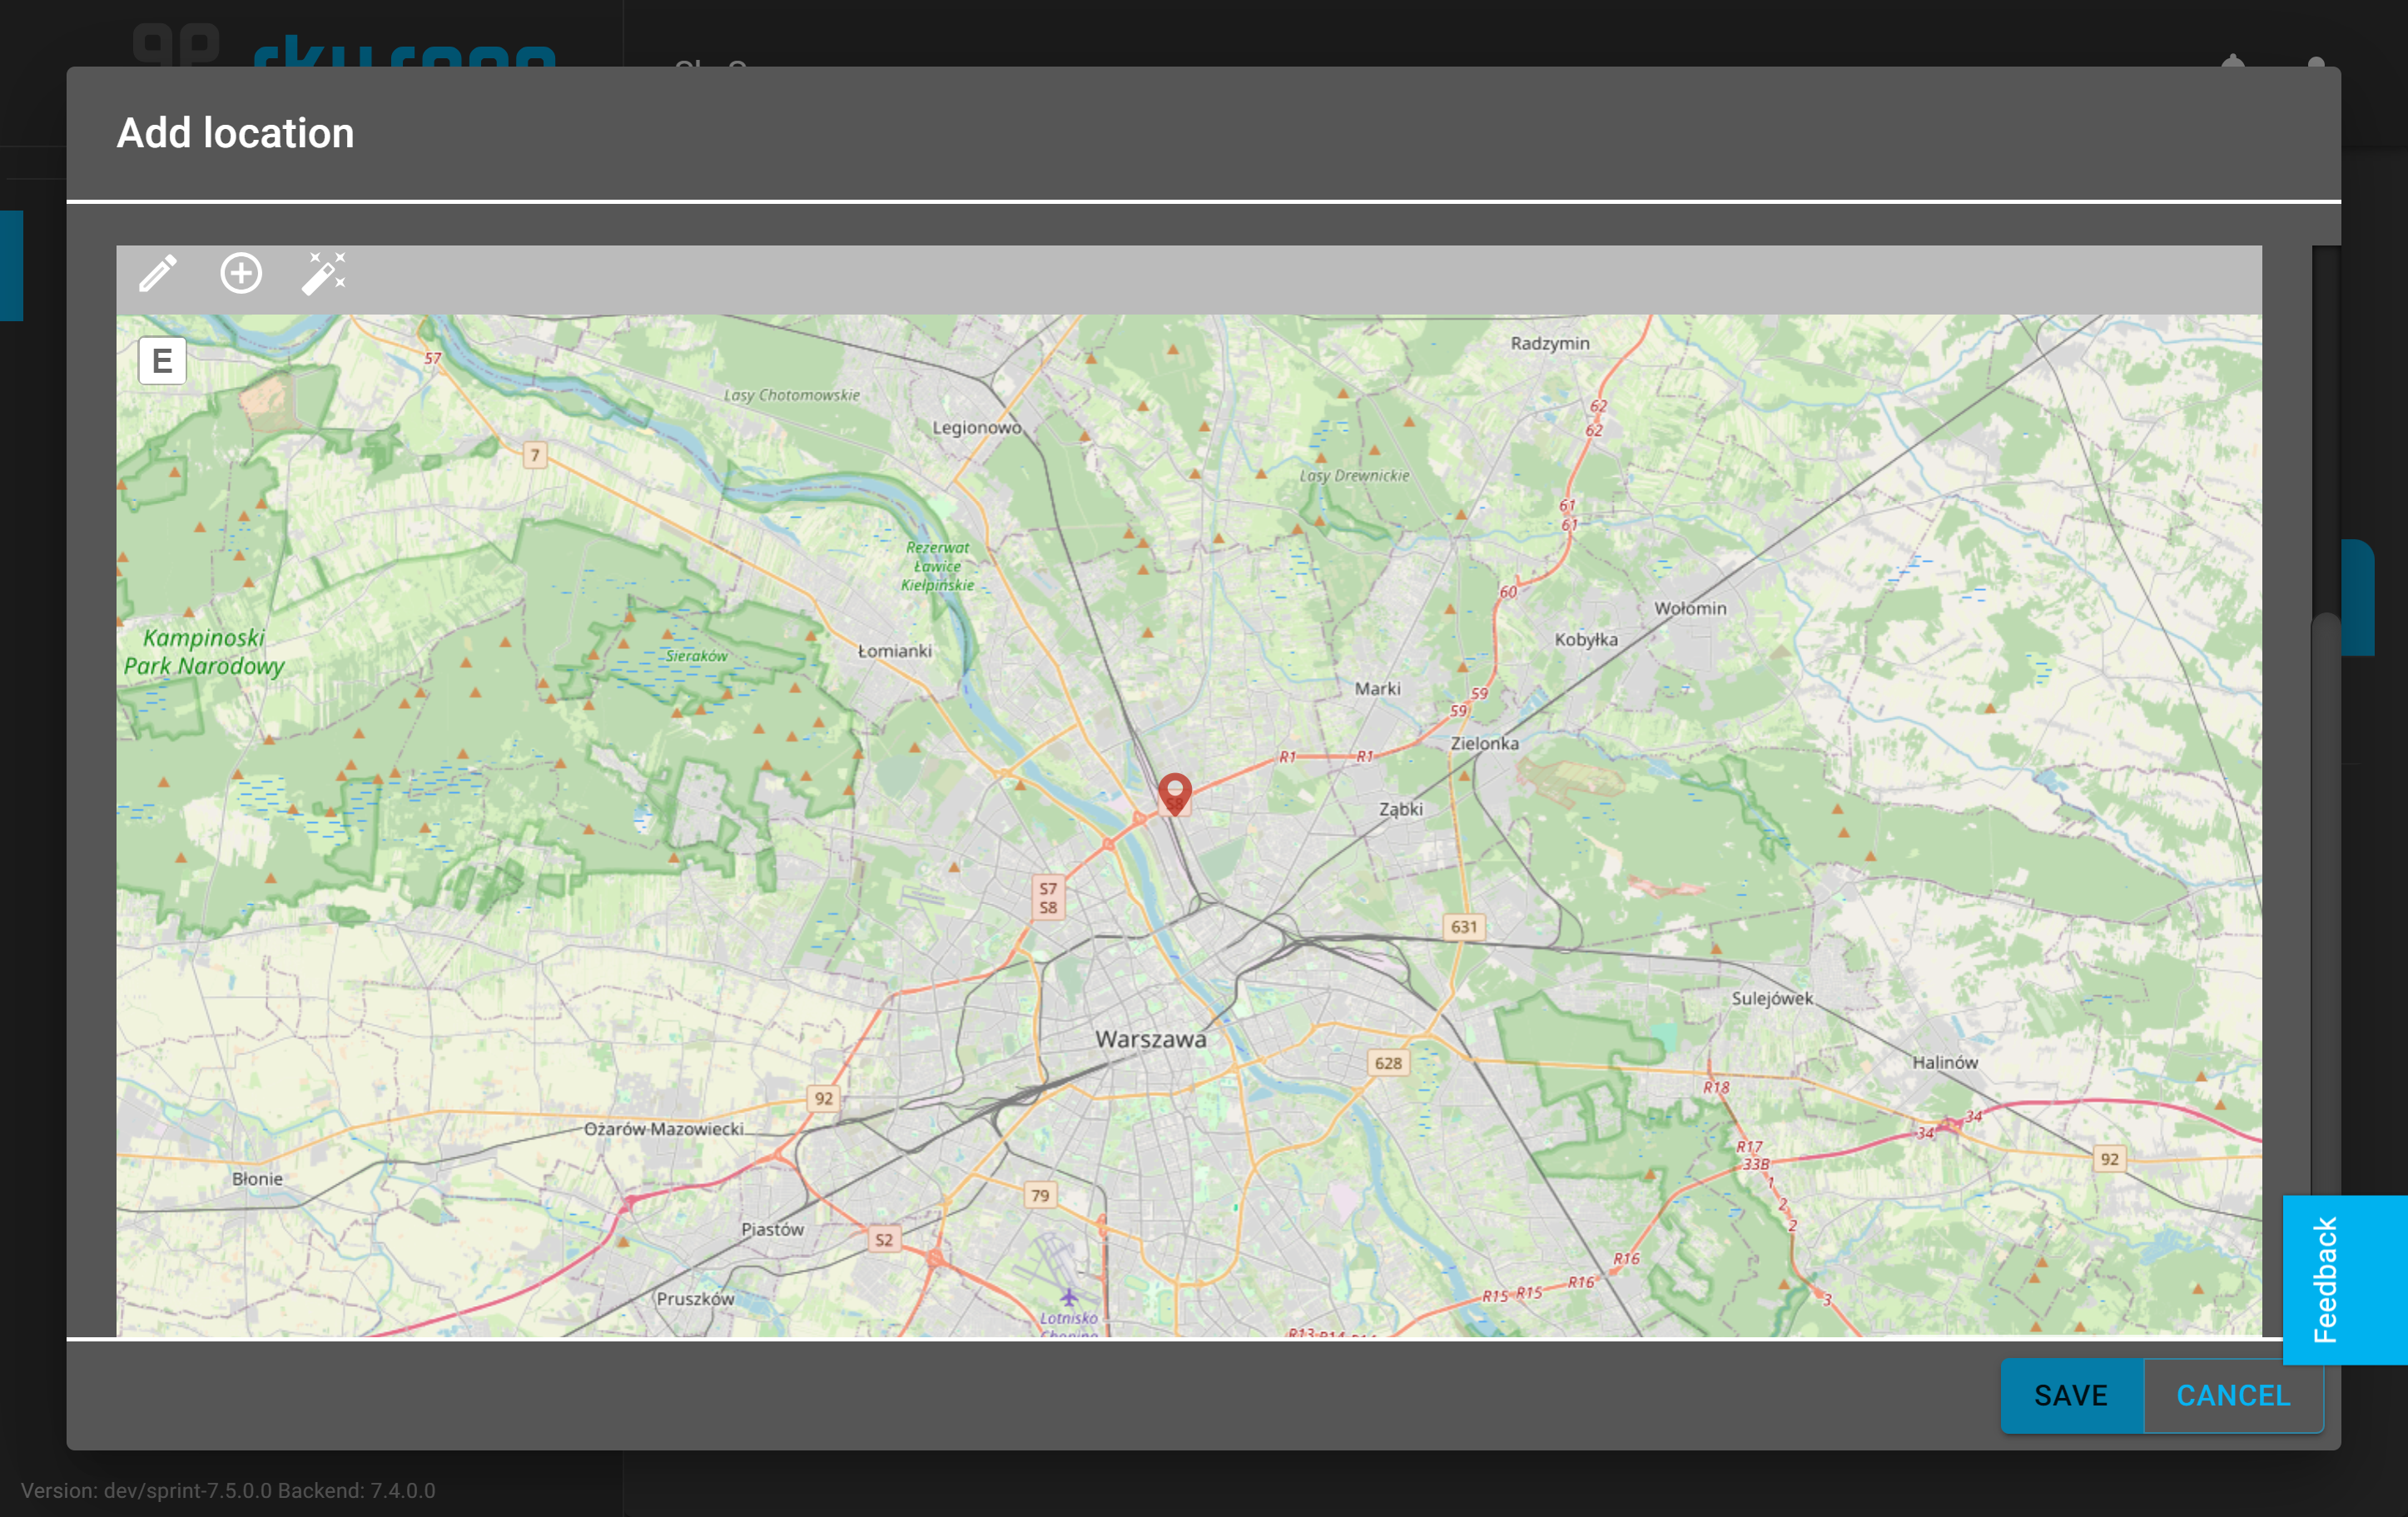
Task: Cancel the Add location dialog
Action: click(x=2233, y=1395)
